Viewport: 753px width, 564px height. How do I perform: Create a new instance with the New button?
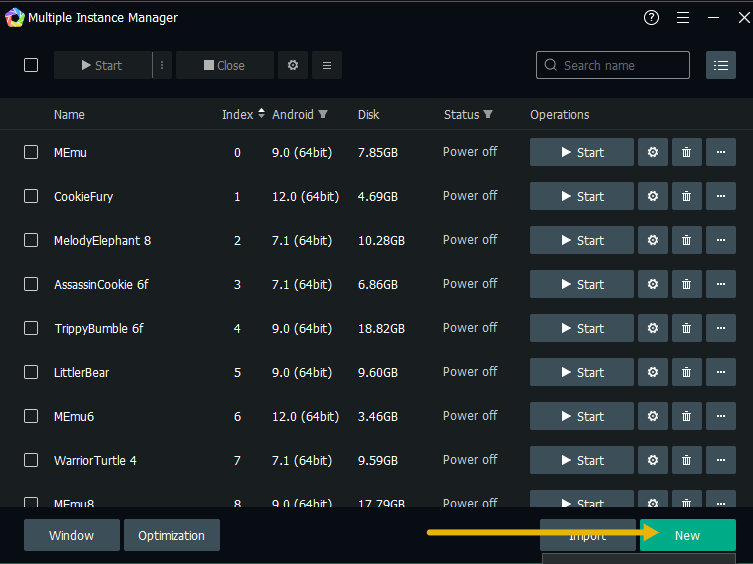pos(688,535)
